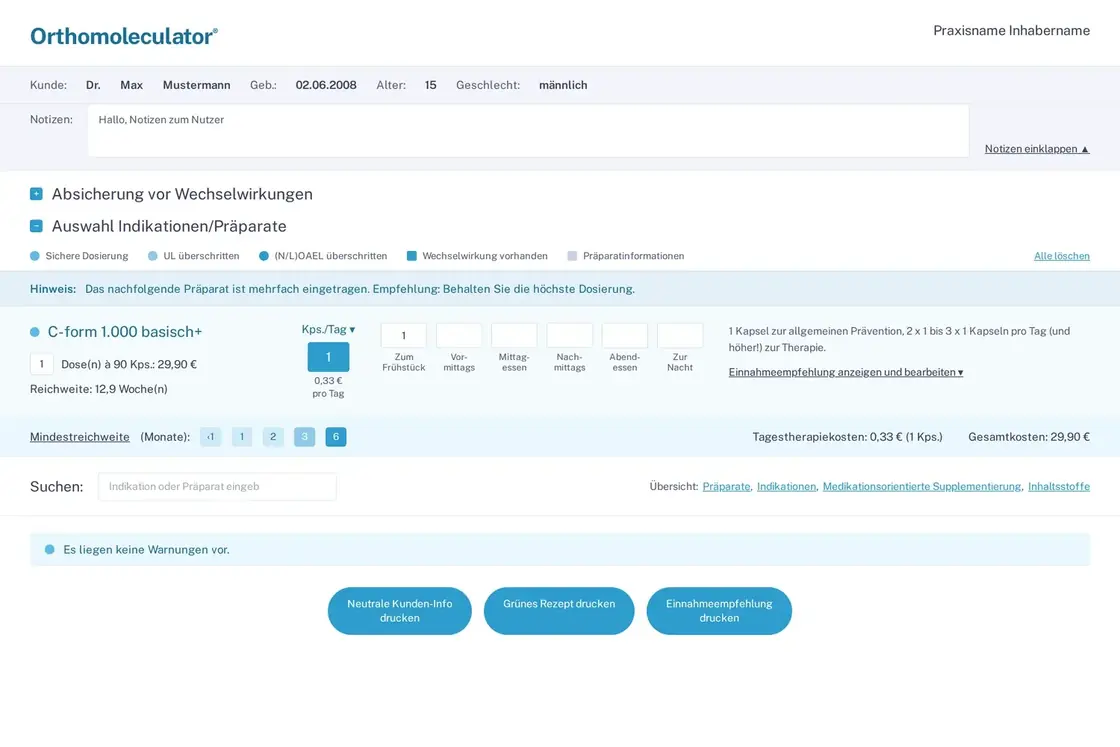The image size is (1120, 747).
Task: Open the Indikationen overview link
Action: pyautogui.click(x=786, y=486)
